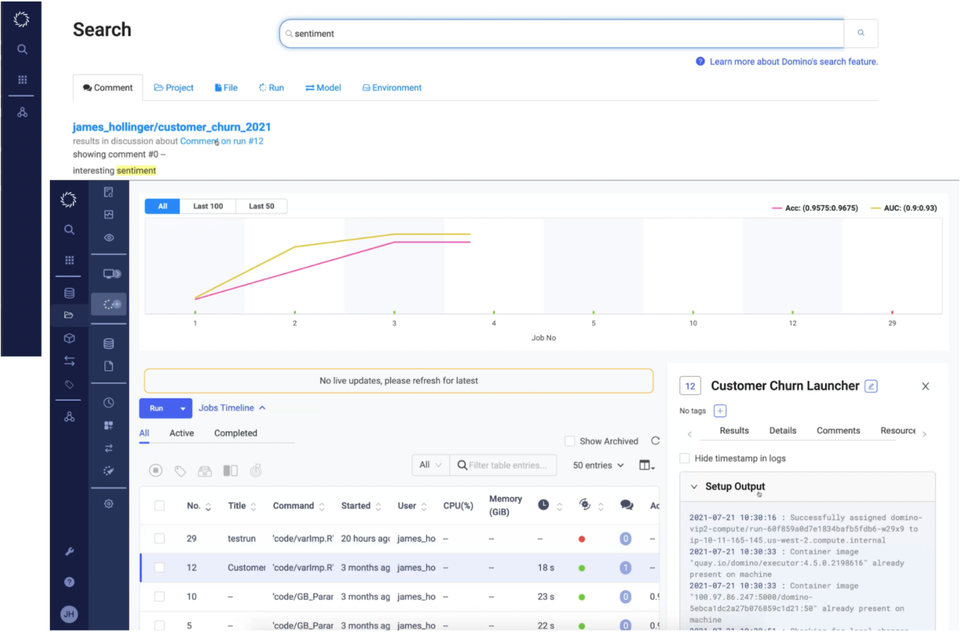This screenshot has height=632, width=960.
Task: Add a tag with the plus icon
Action: pyautogui.click(x=720, y=411)
